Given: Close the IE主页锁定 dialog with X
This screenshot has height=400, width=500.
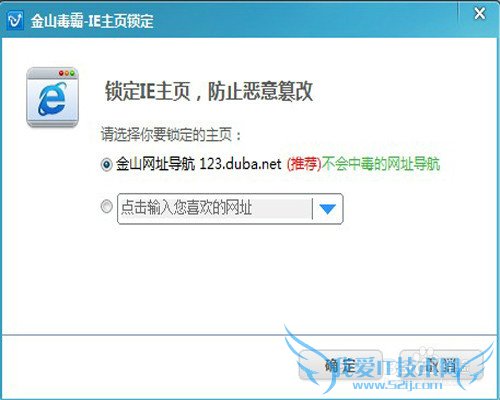Looking at the screenshot, I should click(480, 14).
